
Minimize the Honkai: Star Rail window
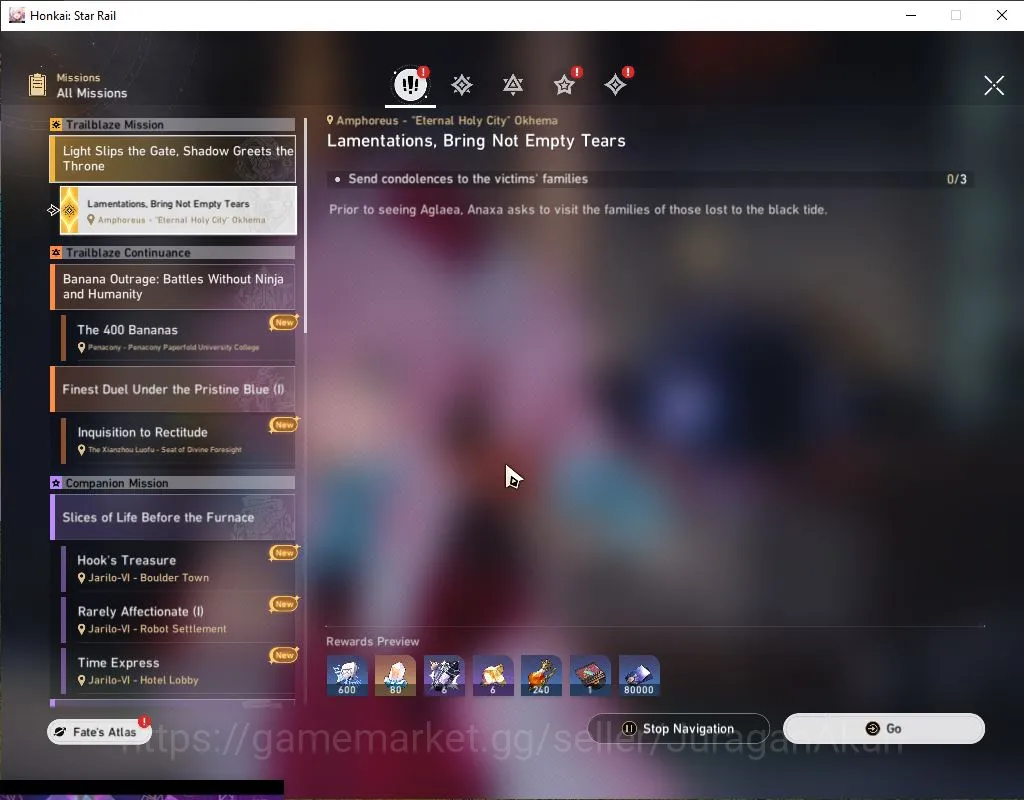(x=911, y=15)
